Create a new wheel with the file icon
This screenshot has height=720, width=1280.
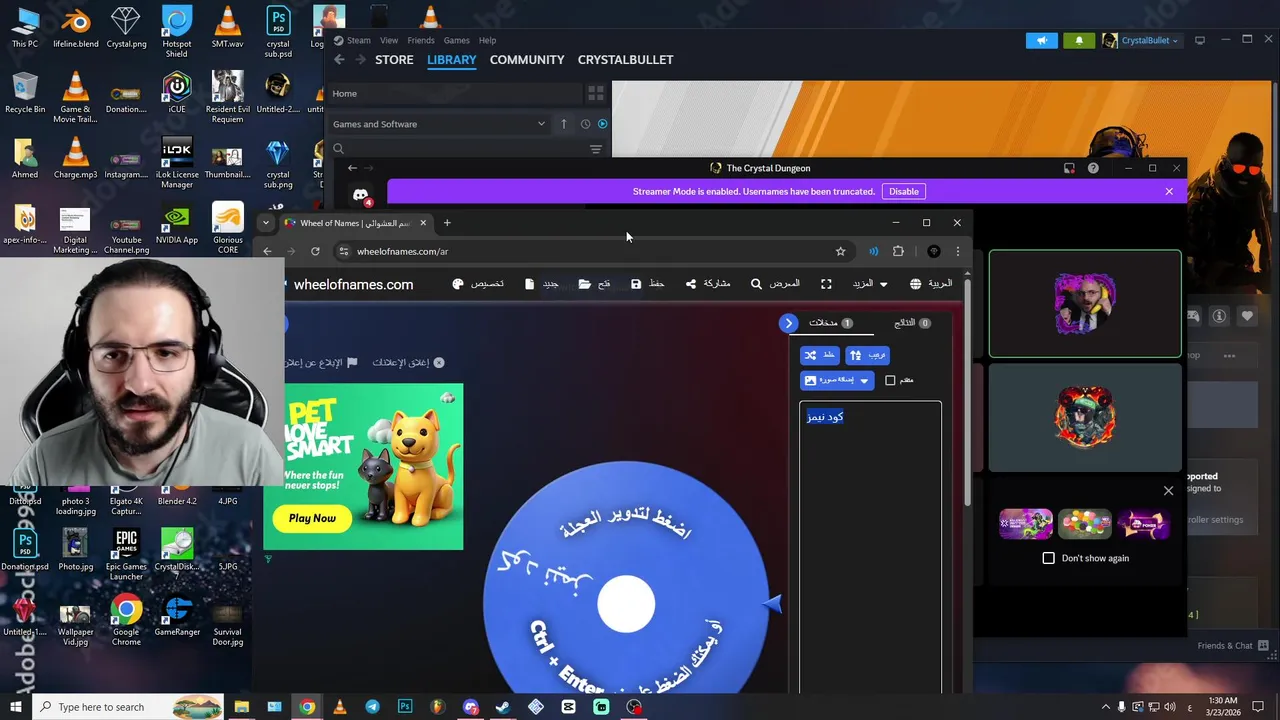[x=541, y=284]
